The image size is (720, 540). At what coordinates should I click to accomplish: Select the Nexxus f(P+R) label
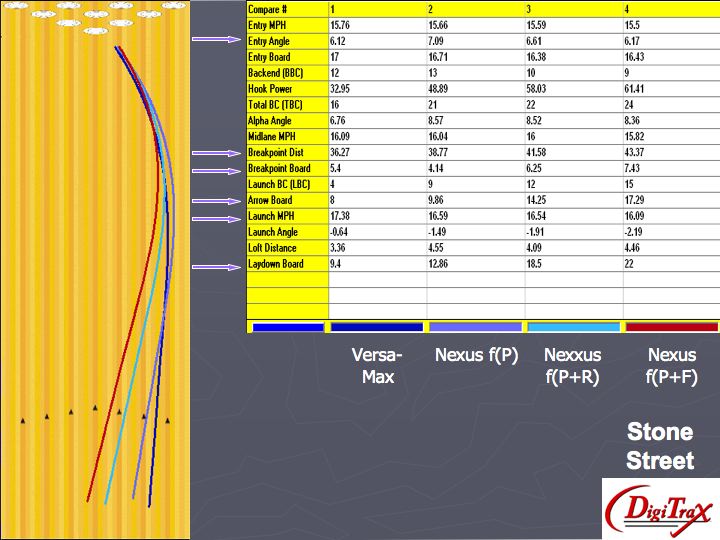(573, 366)
